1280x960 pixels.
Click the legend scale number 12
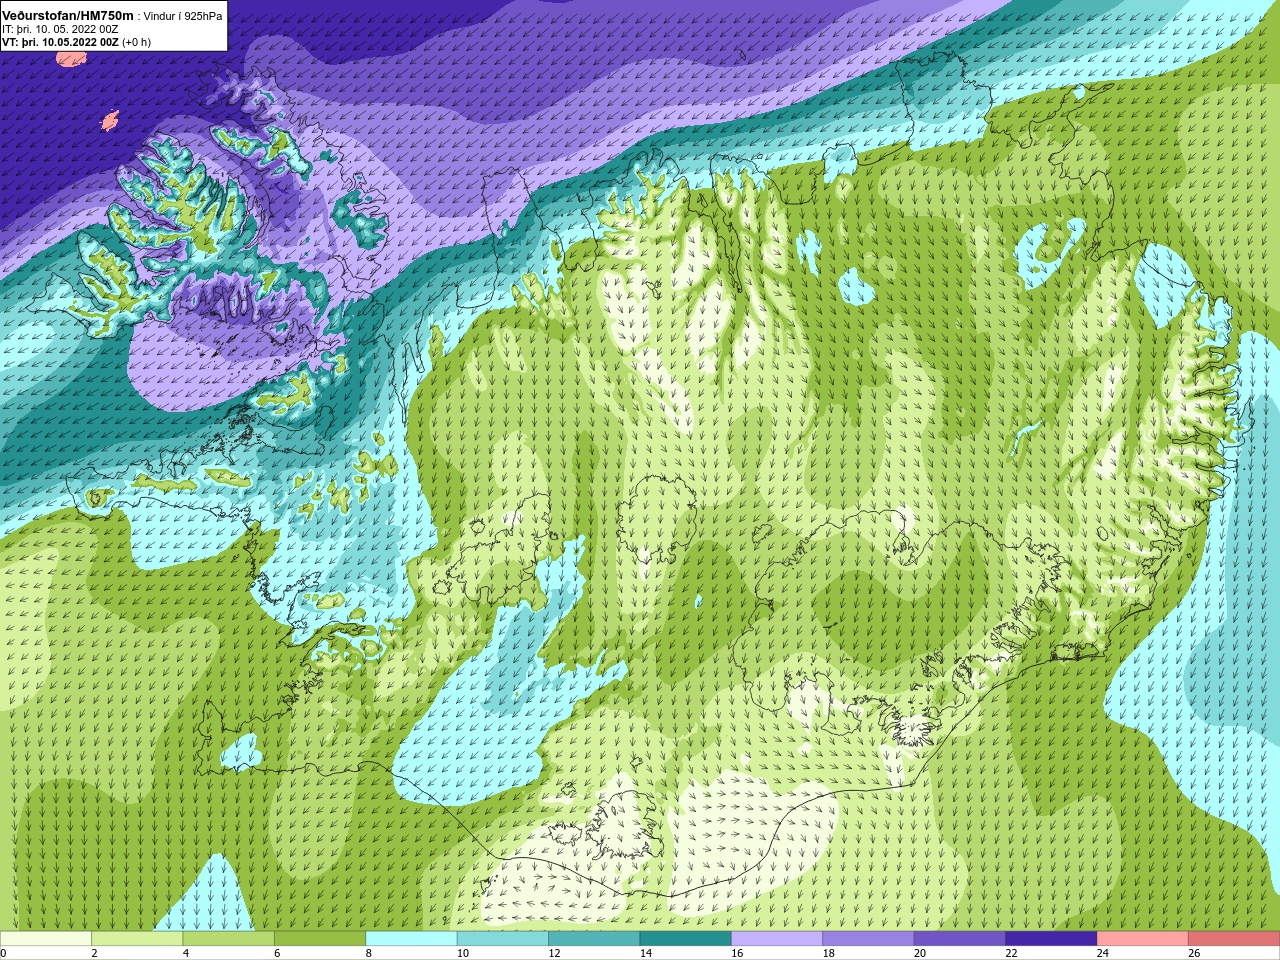(x=554, y=954)
